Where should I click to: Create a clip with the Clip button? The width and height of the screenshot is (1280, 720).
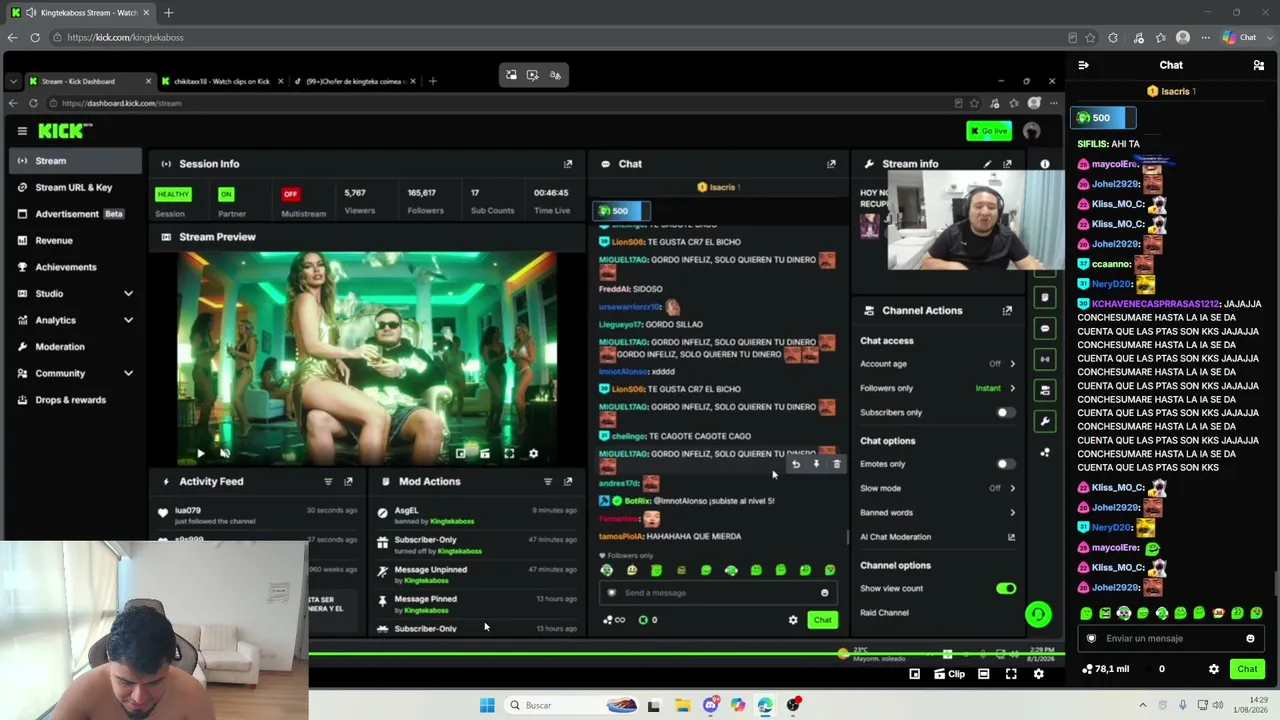click(949, 674)
